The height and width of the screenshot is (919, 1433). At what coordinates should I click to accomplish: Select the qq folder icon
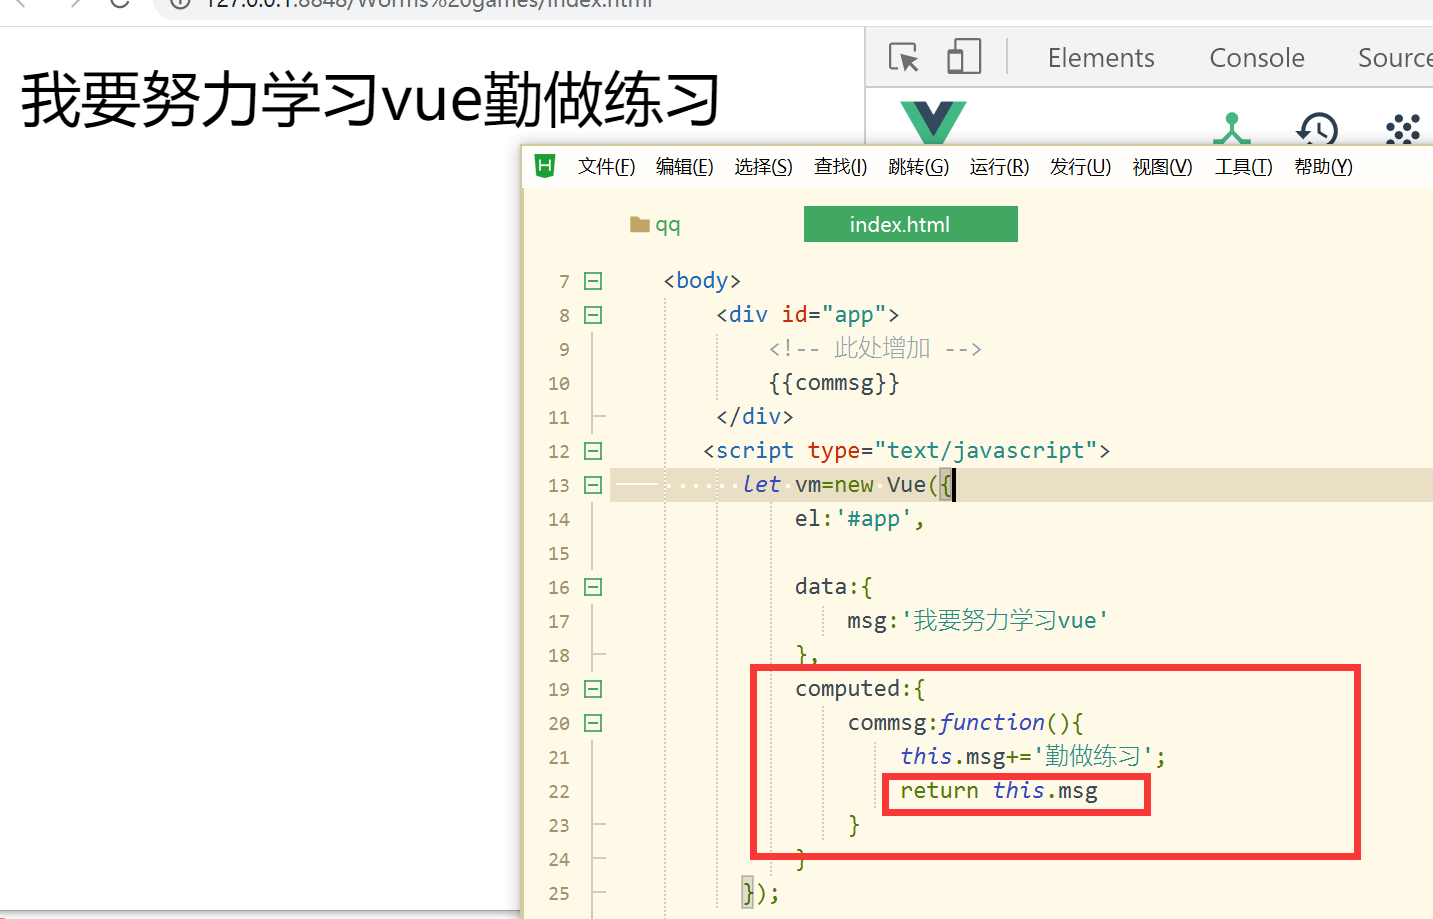coord(640,224)
